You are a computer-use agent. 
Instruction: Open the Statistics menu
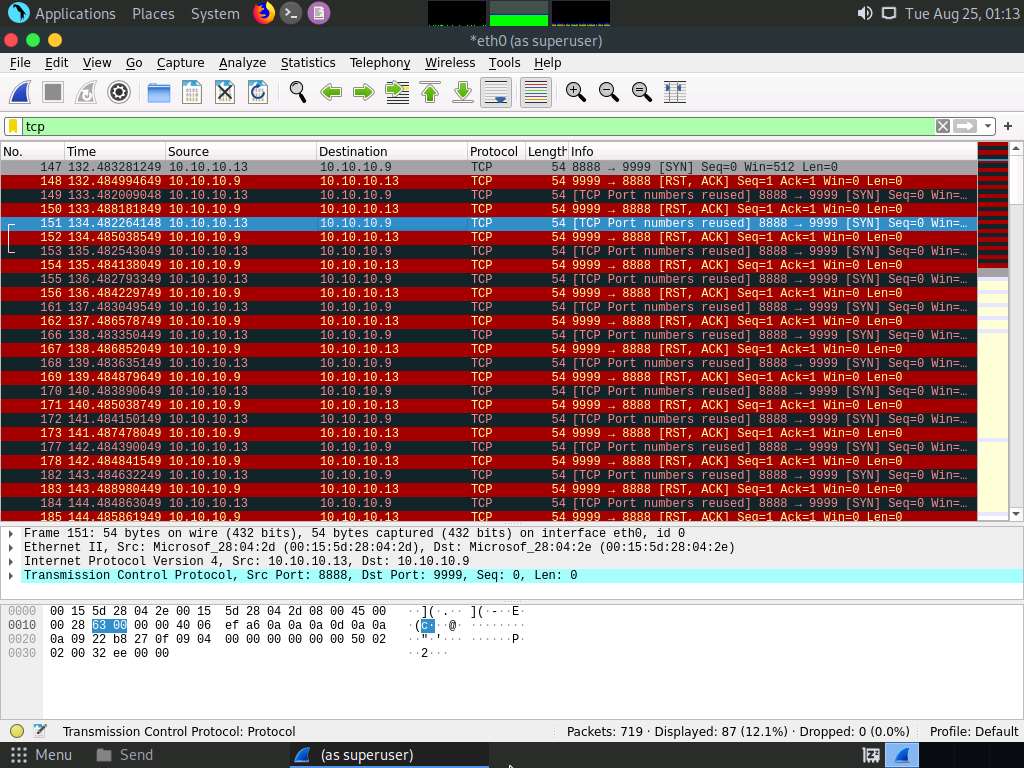(308, 63)
